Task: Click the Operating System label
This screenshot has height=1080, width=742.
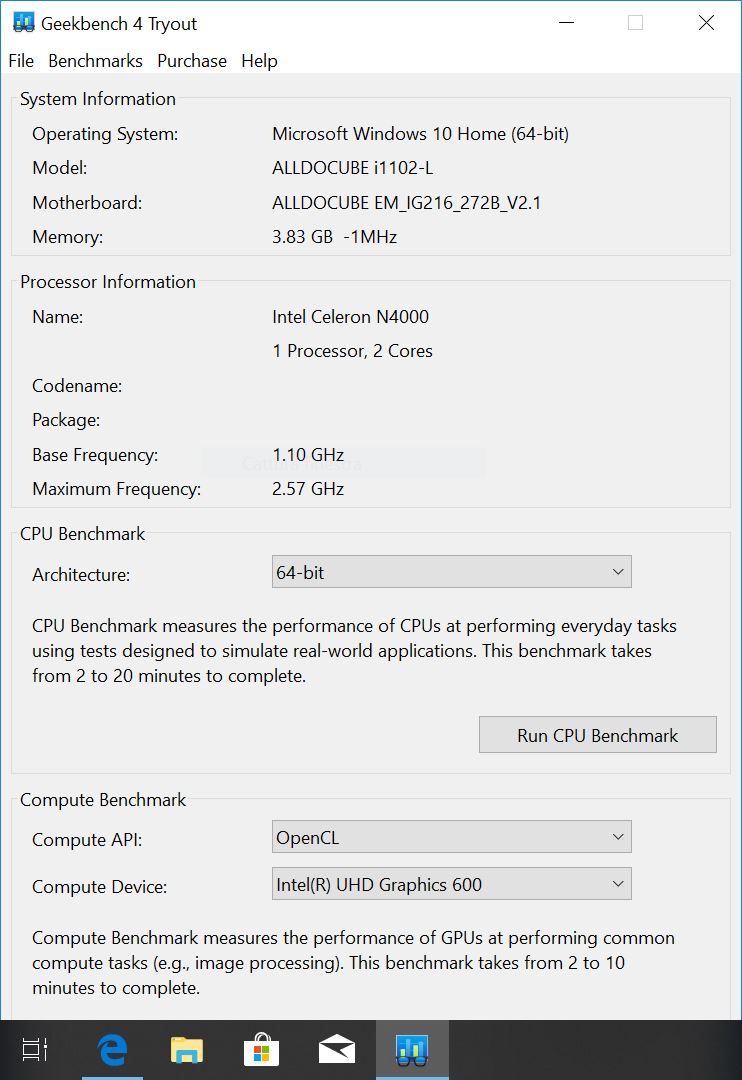Action: [105, 134]
